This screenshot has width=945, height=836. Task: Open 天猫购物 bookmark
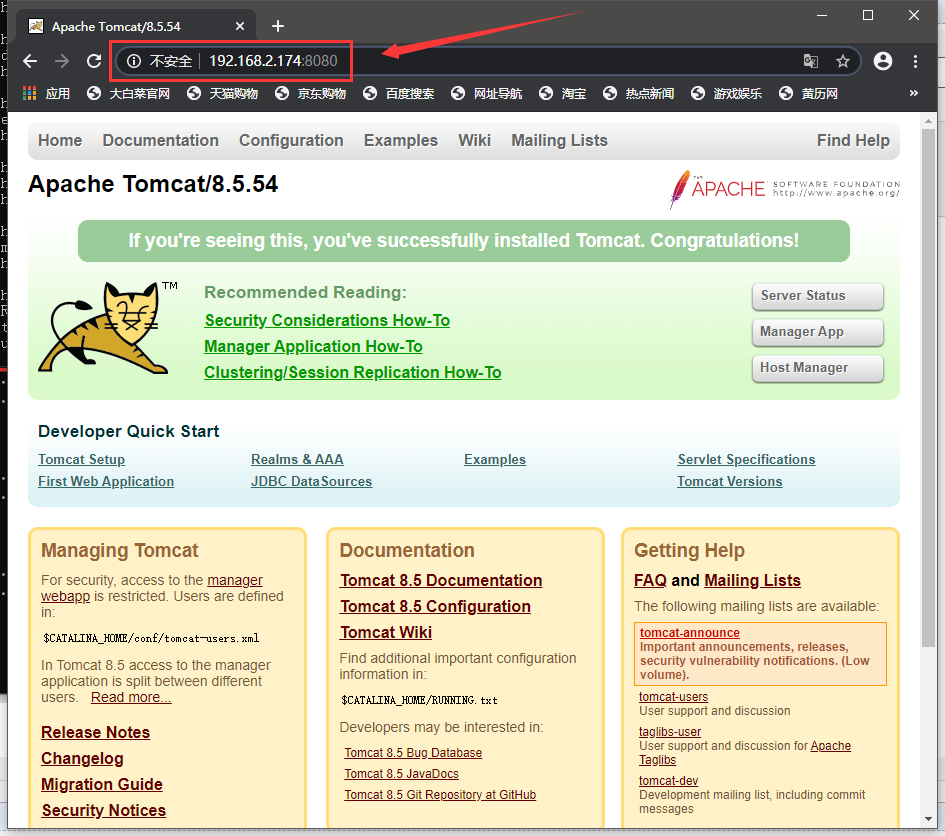click(222, 93)
